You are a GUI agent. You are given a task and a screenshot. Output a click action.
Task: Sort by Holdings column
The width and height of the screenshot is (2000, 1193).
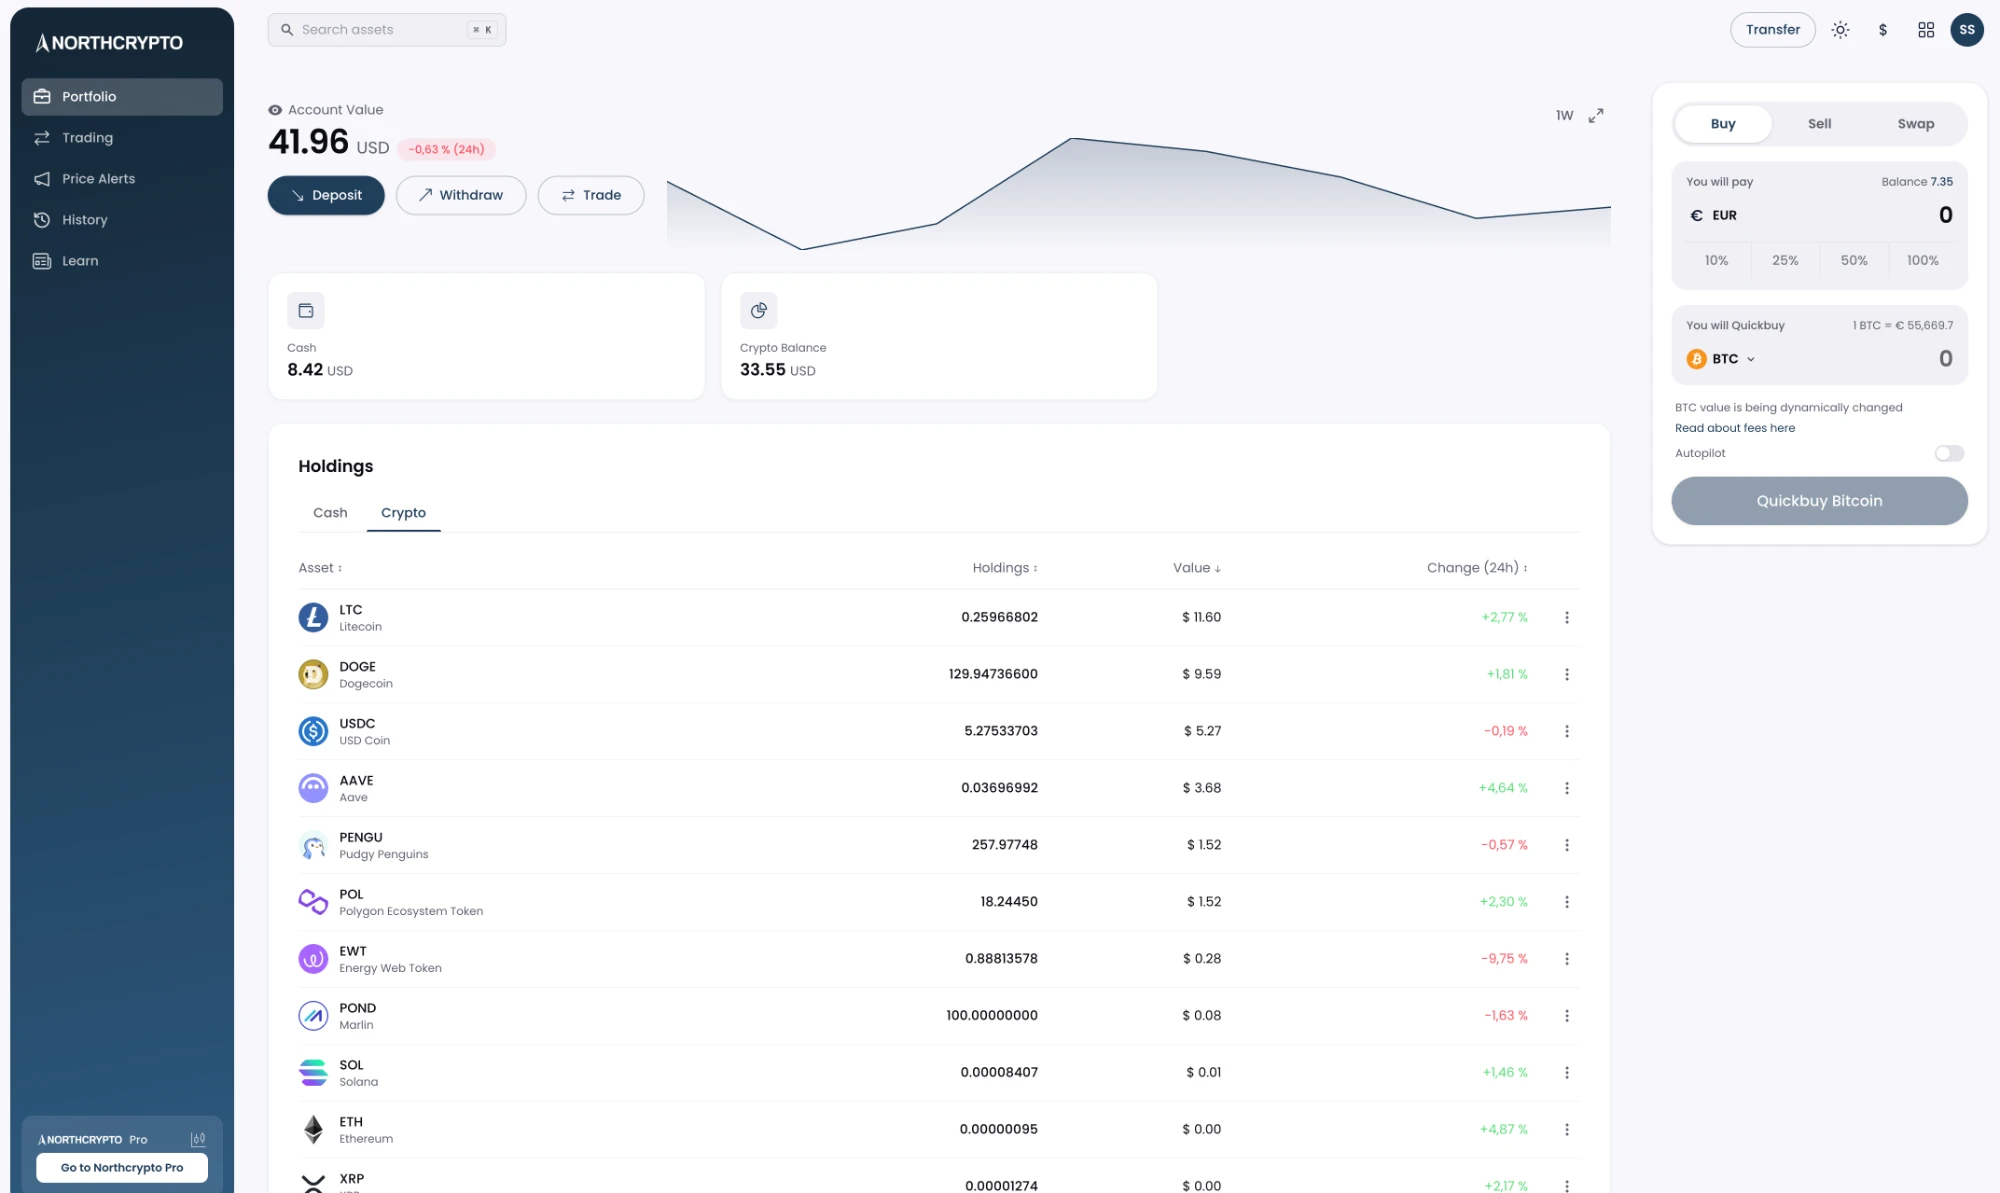click(1005, 568)
